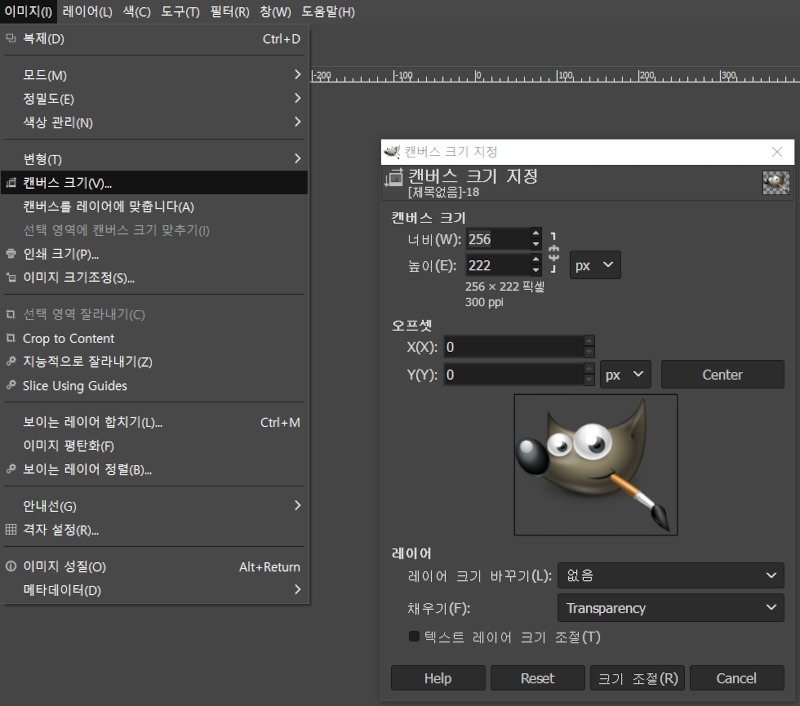The image size is (800, 706).
Task: Click the canvas resize icon in dialog header
Action: pyautogui.click(x=394, y=178)
